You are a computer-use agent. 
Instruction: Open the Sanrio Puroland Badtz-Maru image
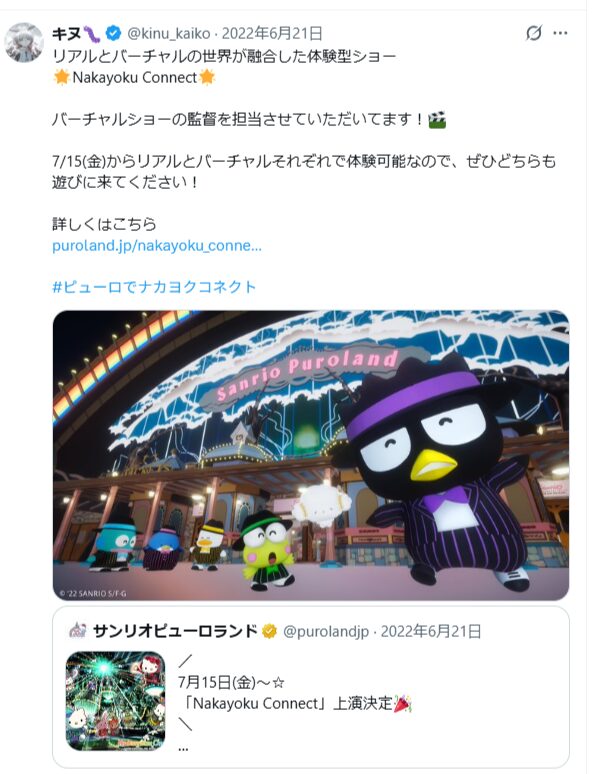(311, 455)
